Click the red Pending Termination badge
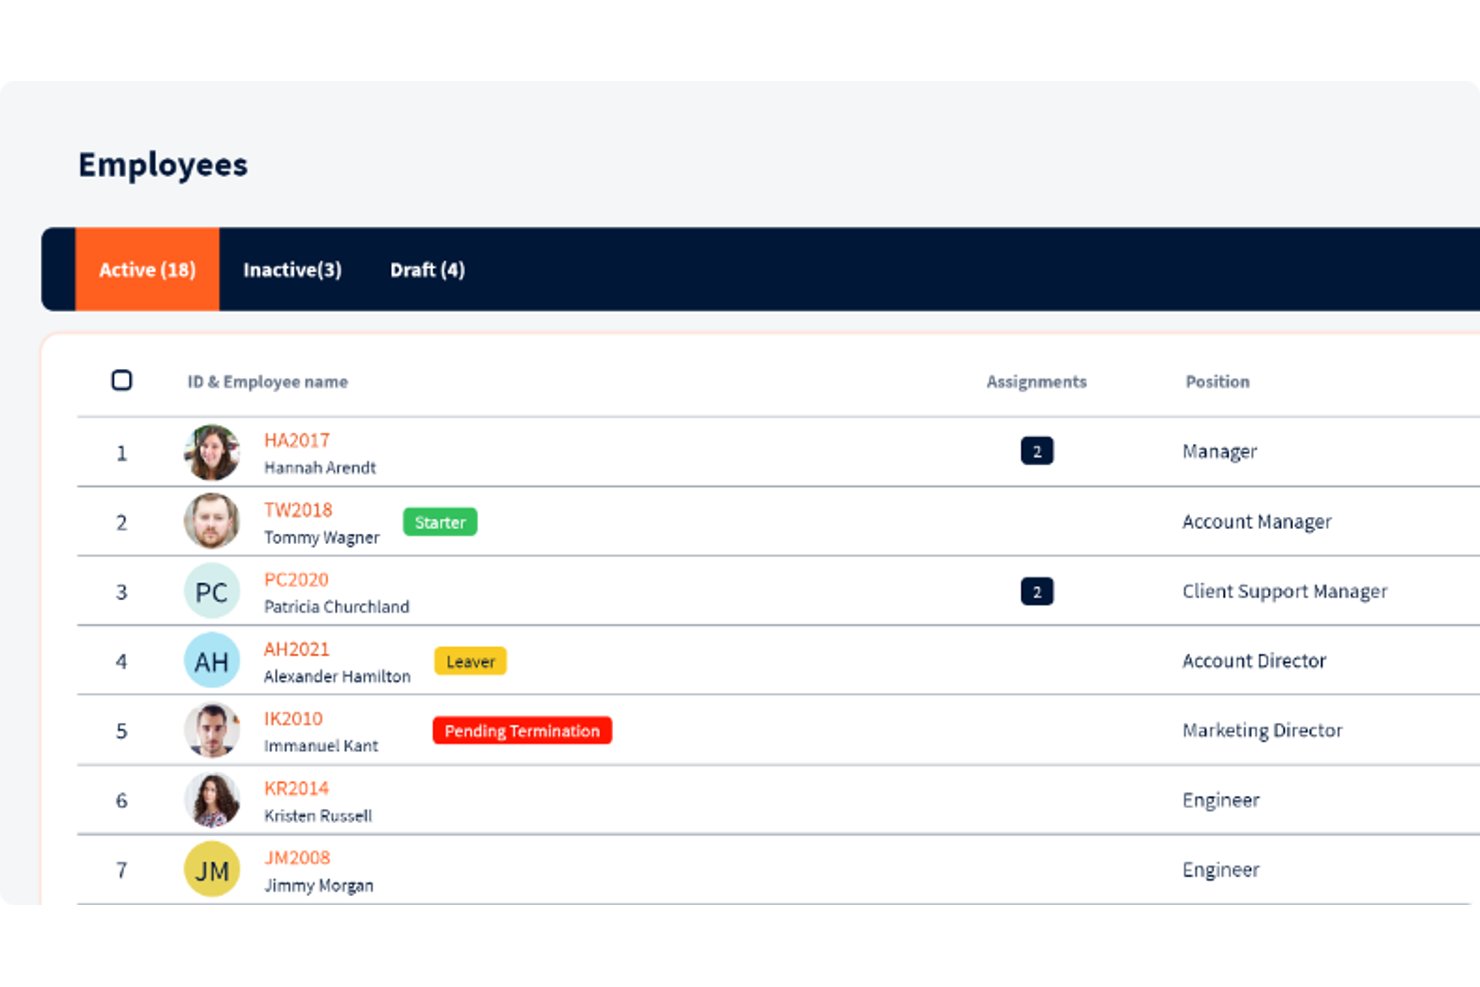The width and height of the screenshot is (1480, 987). tap(522, 730)
